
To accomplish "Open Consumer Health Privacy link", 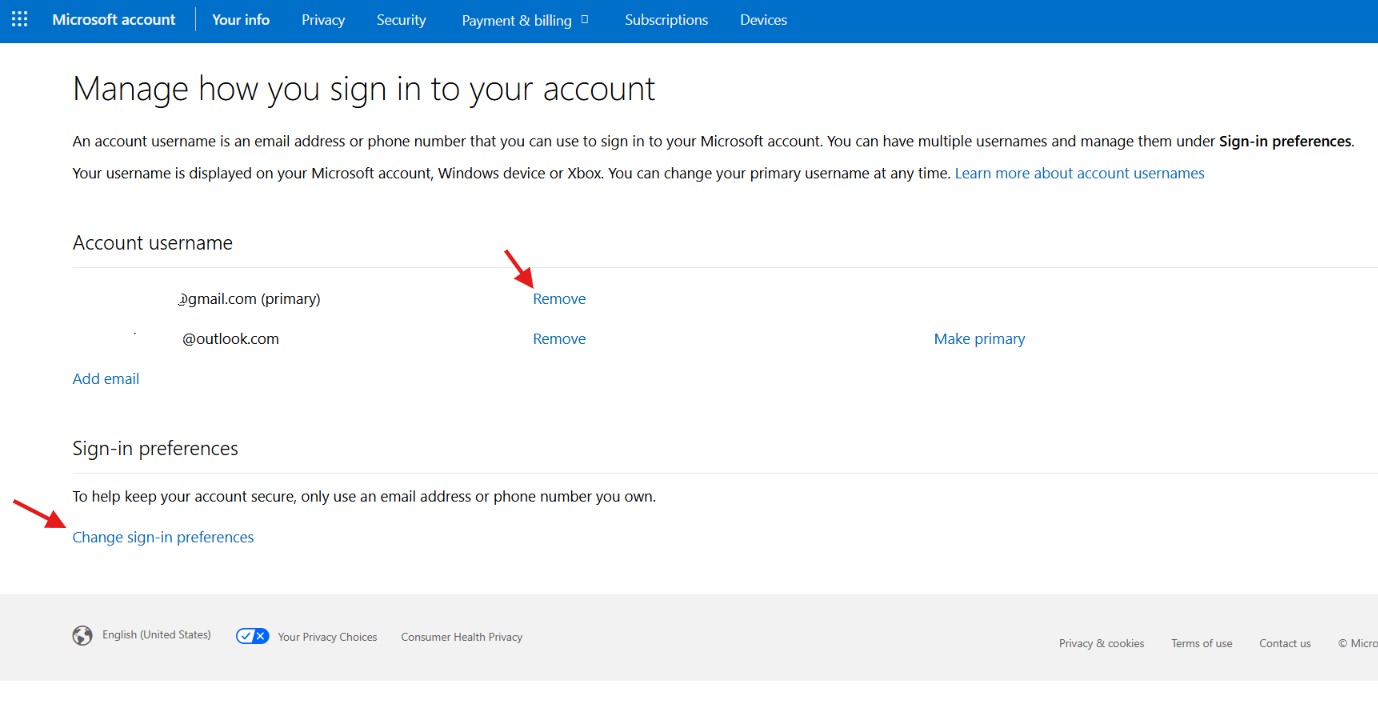I will (462, 637).
